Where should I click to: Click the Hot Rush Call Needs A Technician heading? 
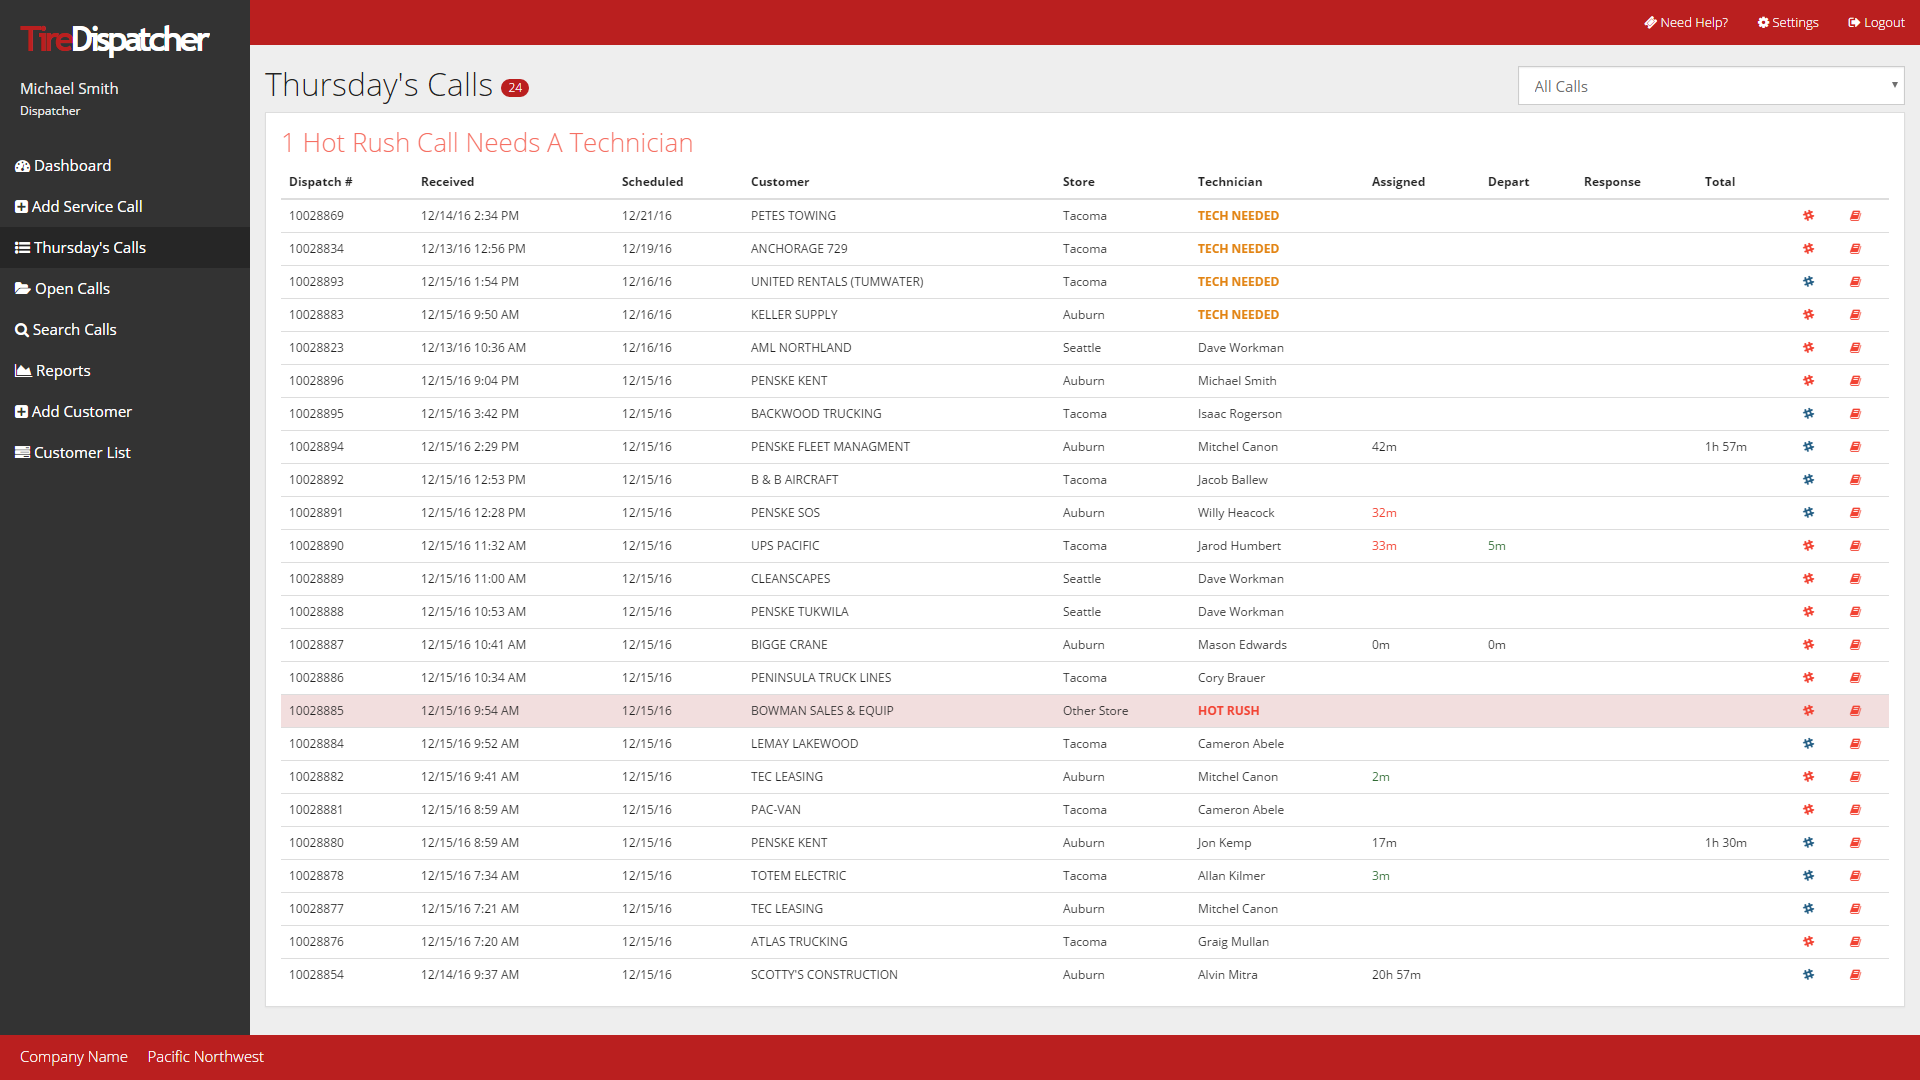point(487,143)
